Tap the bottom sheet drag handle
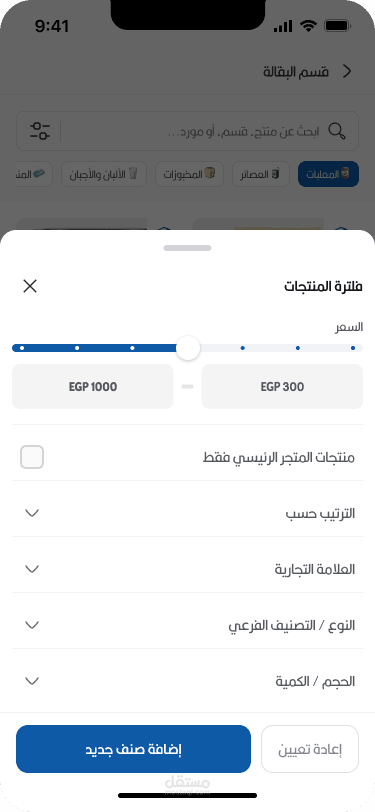Screen dimensions: 375x812 click(188, 248)
